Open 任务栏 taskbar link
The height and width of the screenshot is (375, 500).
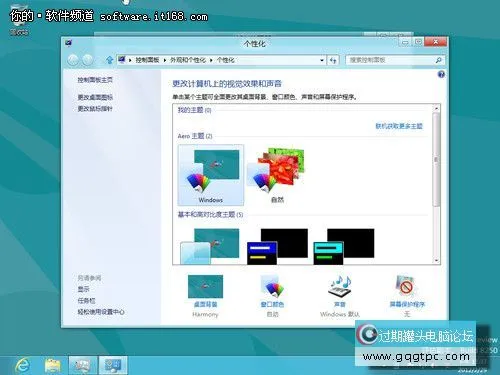[x=86, y=300]
